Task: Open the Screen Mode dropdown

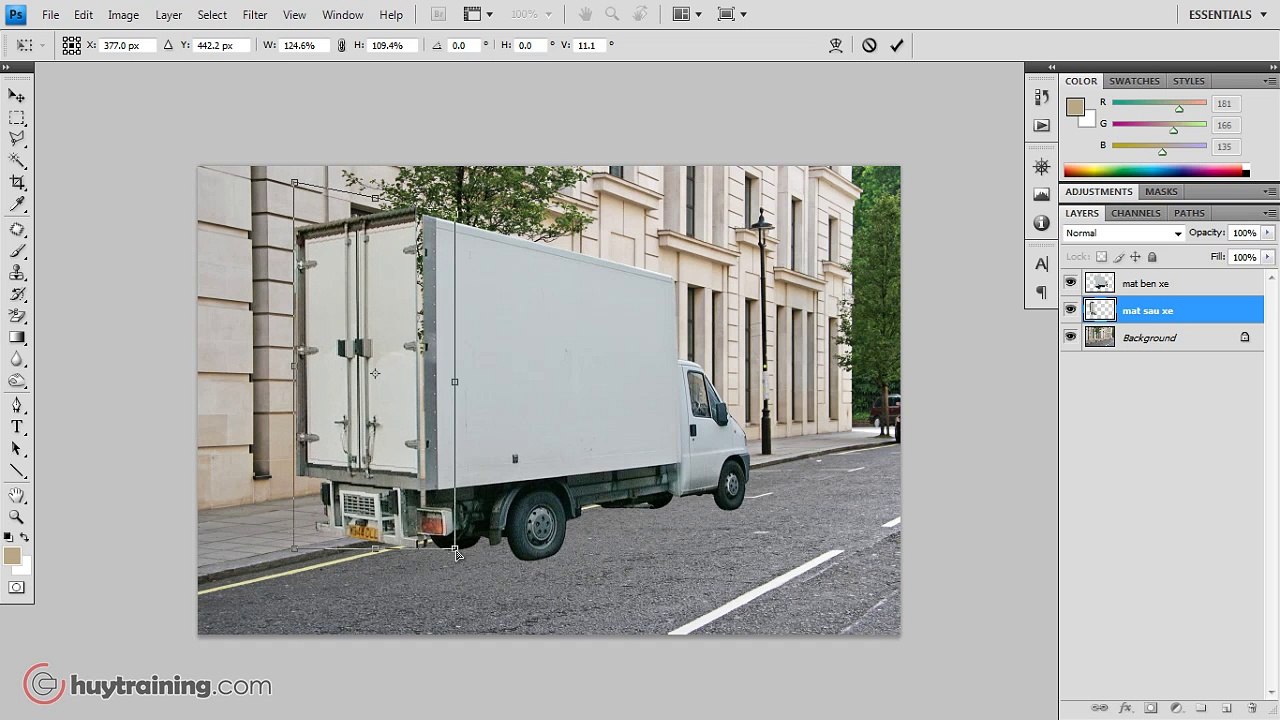Action: click(733, 15)
